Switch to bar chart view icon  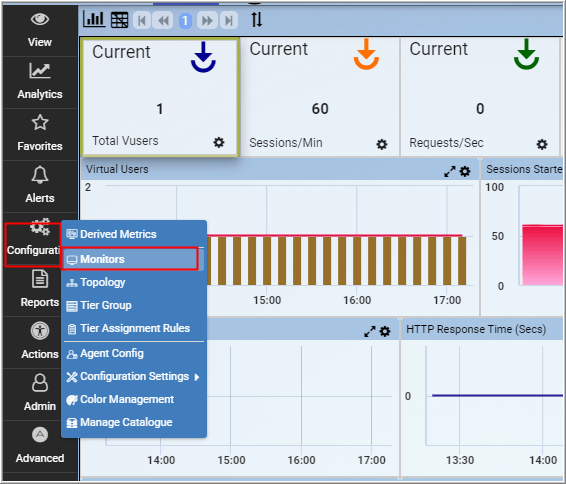pyautogui.click(x=94, y=19)
